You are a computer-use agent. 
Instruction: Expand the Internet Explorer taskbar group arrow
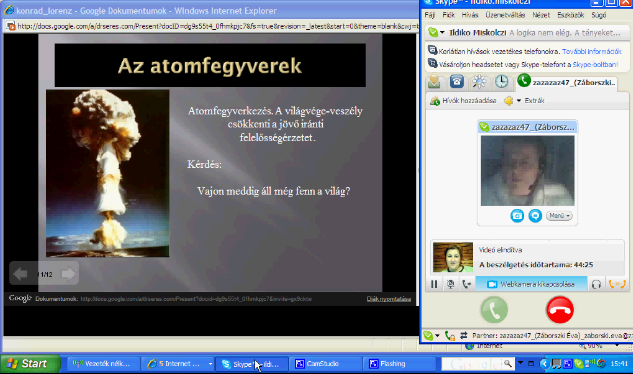point(210,364)
